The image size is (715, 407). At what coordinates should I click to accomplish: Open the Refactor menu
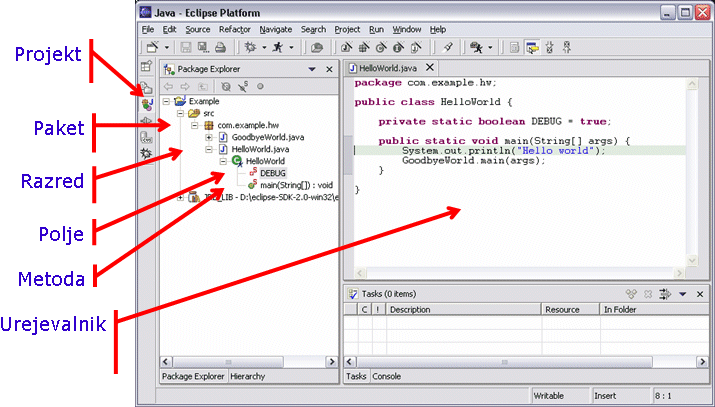click(234, 30)
